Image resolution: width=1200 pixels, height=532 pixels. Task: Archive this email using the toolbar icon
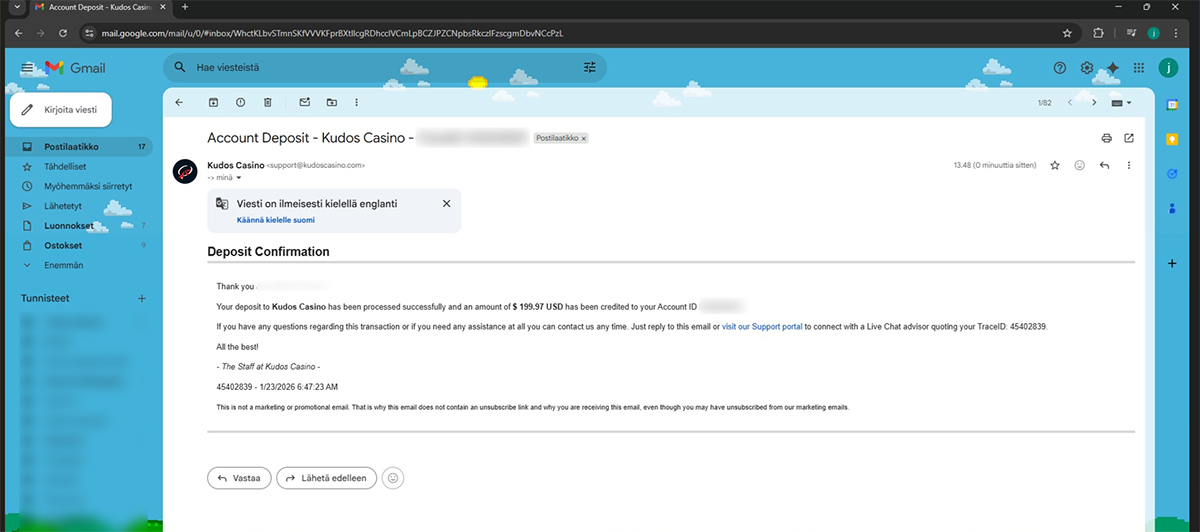(x=213, y=102)
